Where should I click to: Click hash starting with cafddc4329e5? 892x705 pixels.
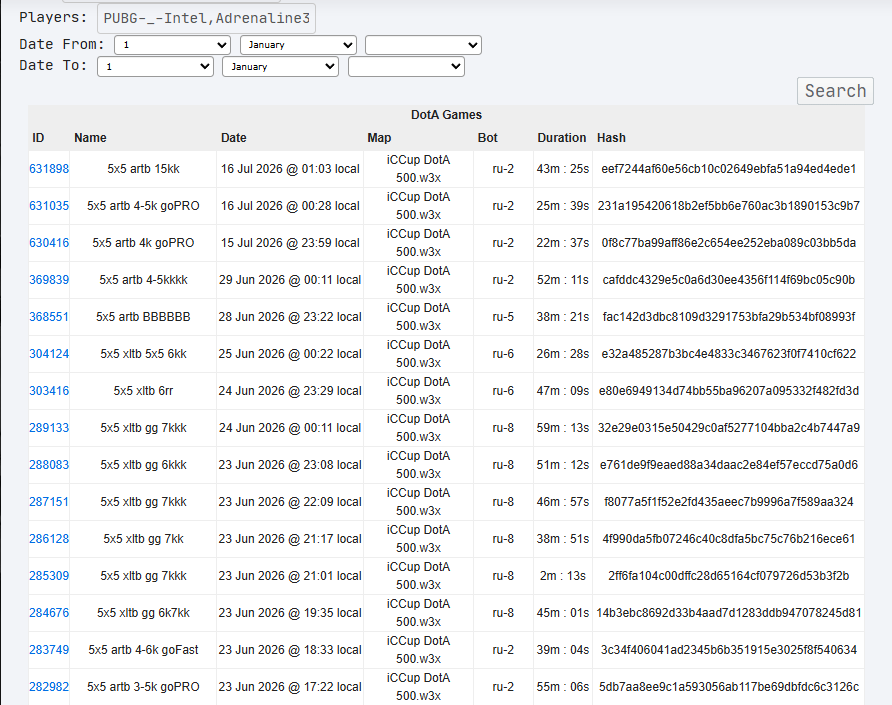click(x=729, y=280)
